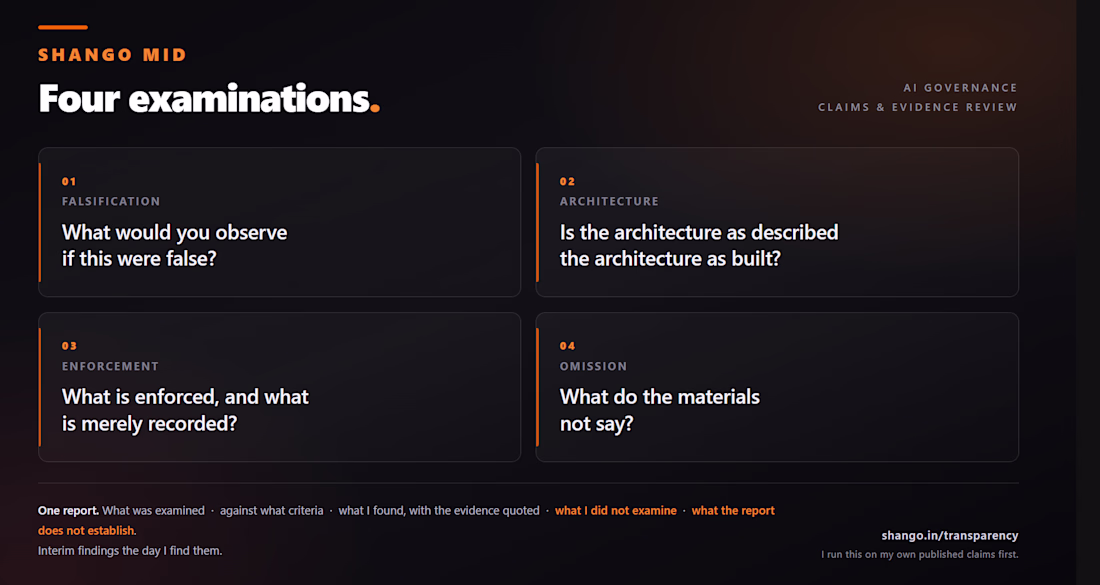Click the orange 03 number label

tap(69, 346)
